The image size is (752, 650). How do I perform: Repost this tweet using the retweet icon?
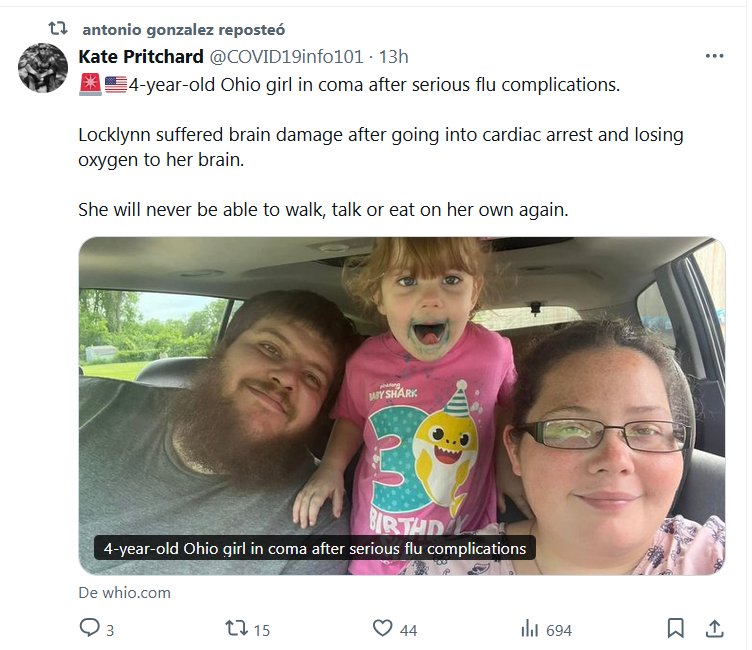pos(236,628)
